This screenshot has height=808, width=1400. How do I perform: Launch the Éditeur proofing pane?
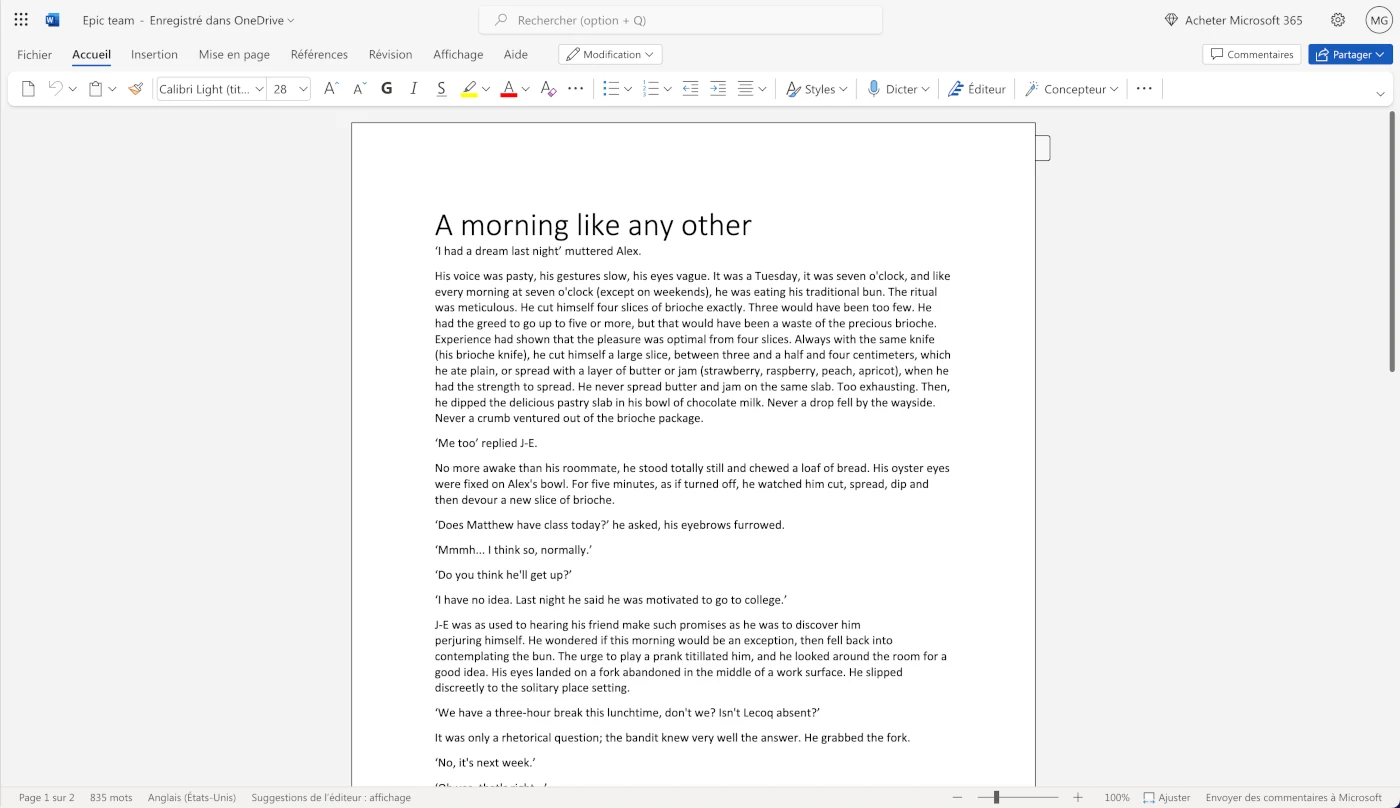point(977,88)
